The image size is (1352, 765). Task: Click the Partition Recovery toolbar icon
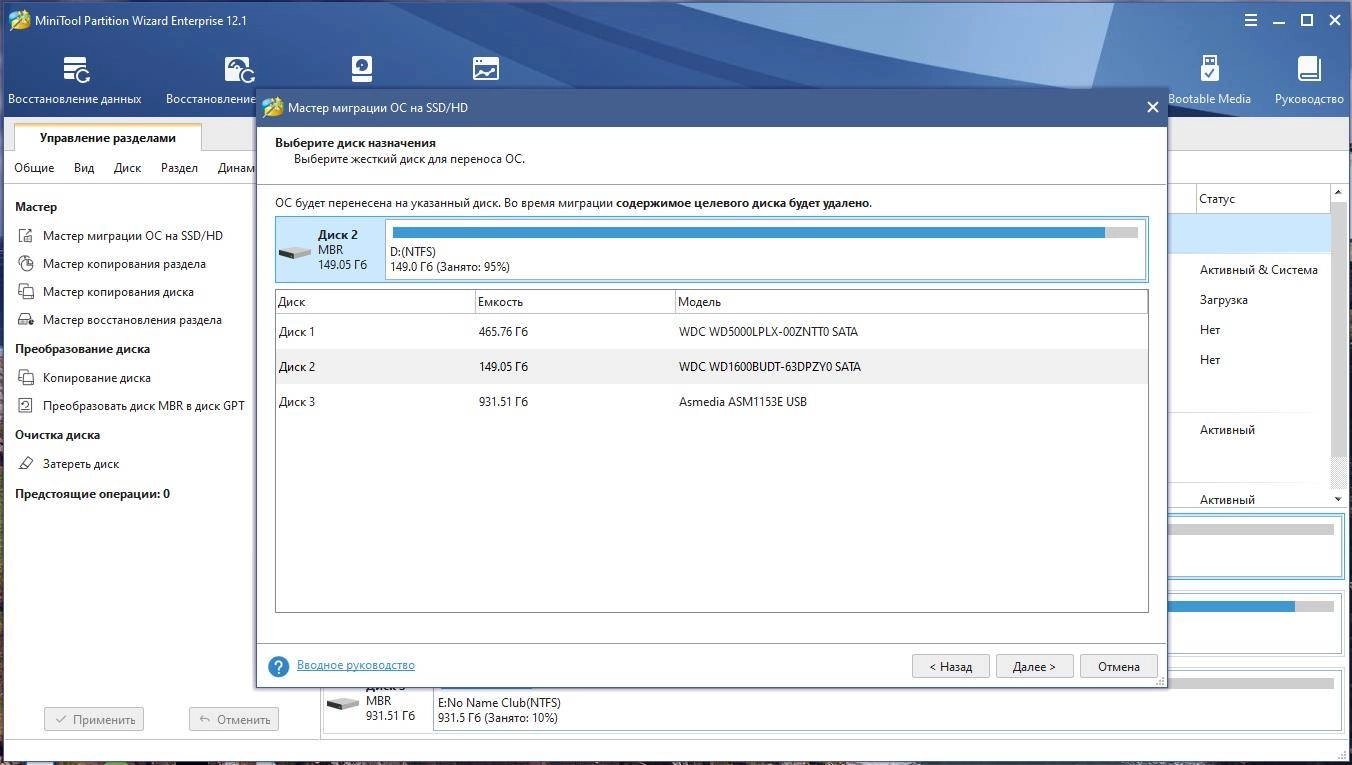[239, 69]
